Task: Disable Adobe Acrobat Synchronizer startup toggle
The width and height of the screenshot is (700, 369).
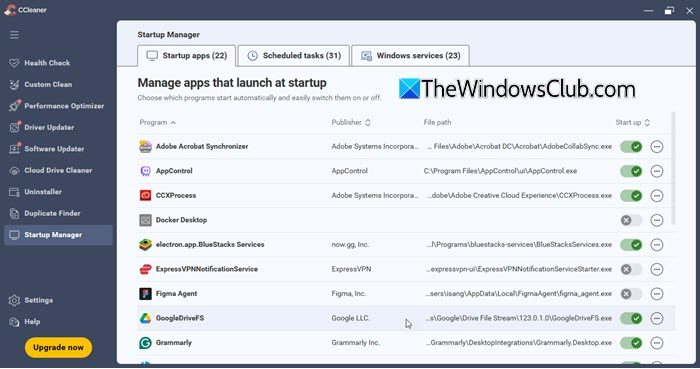Action: pyautogui.click(x=631, y=146)
